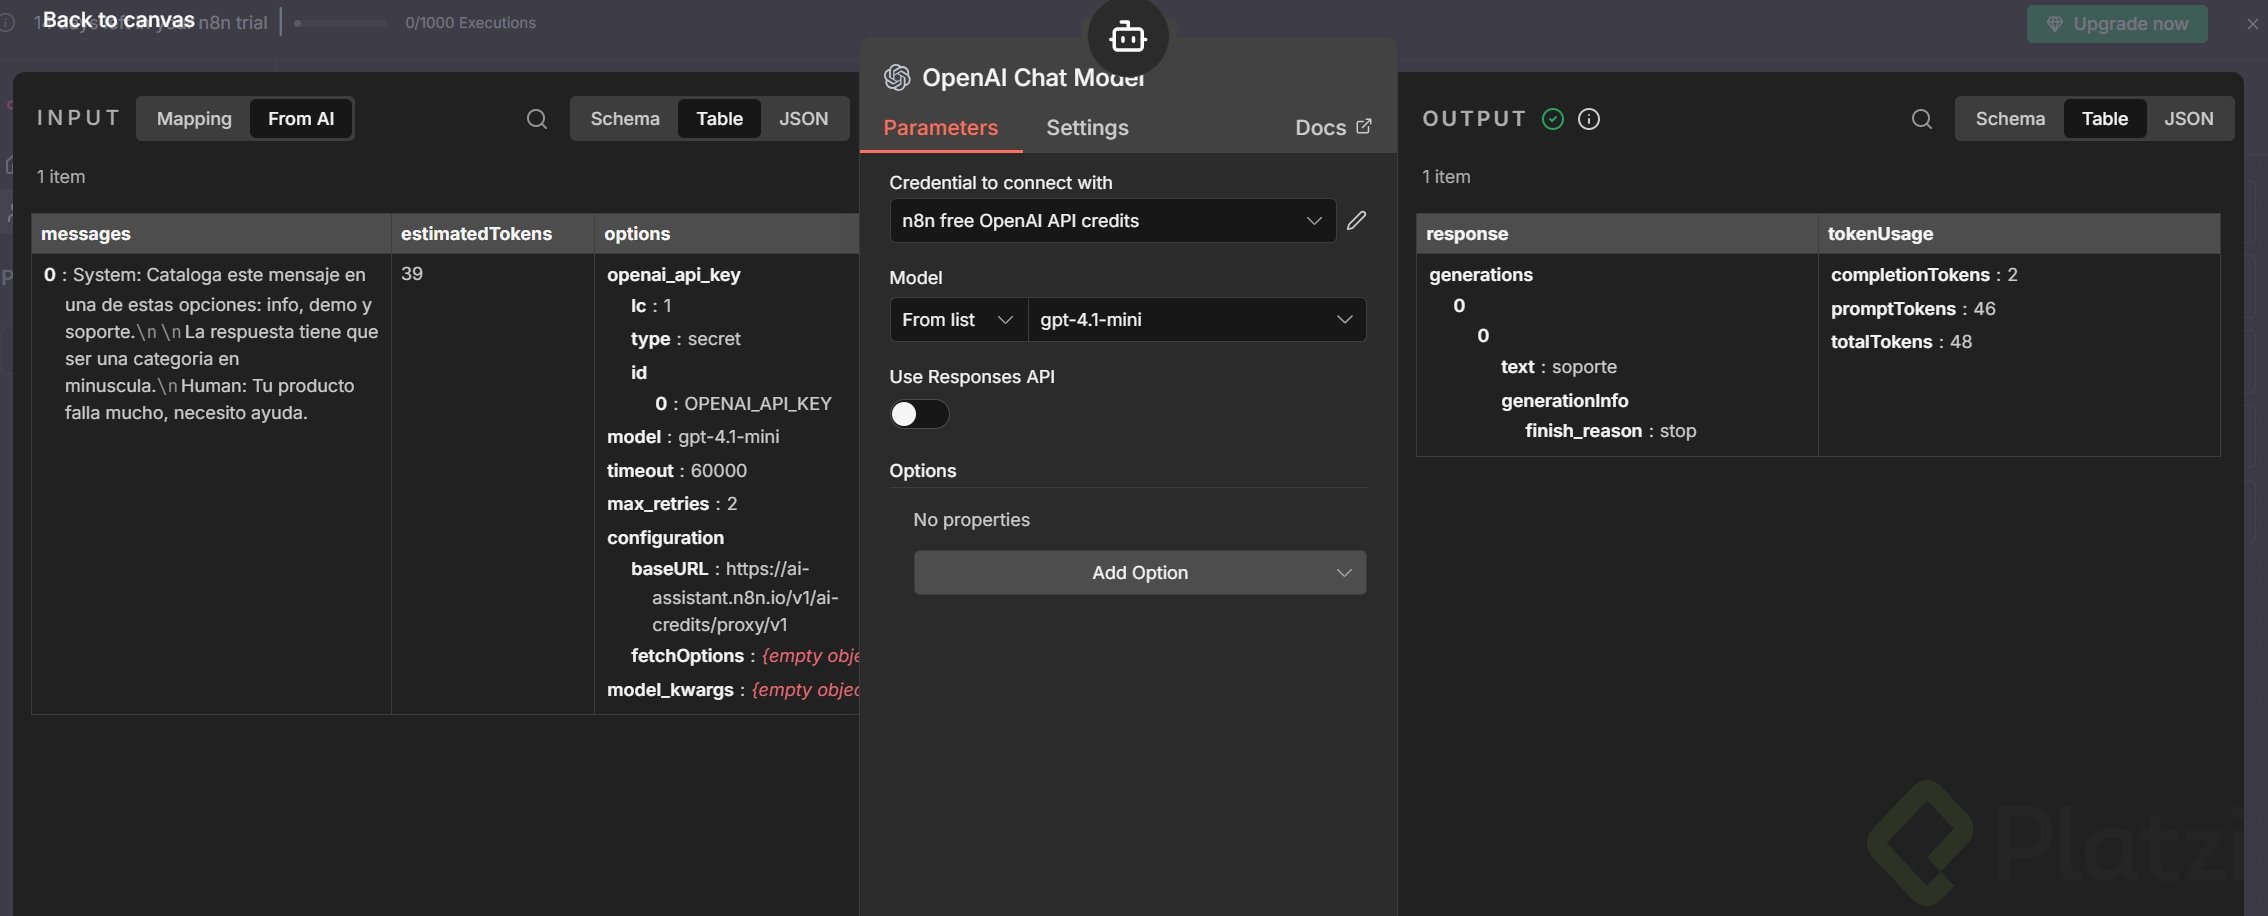Click the tokenUsage column header

tap(2019, 234)
